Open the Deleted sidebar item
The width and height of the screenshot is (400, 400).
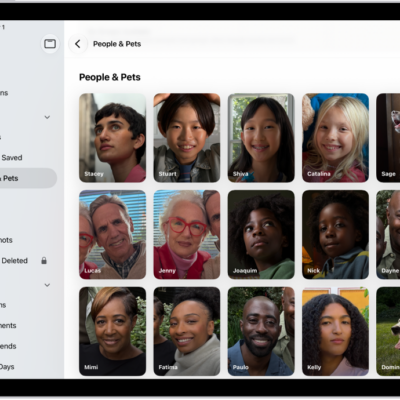(14, 261)
